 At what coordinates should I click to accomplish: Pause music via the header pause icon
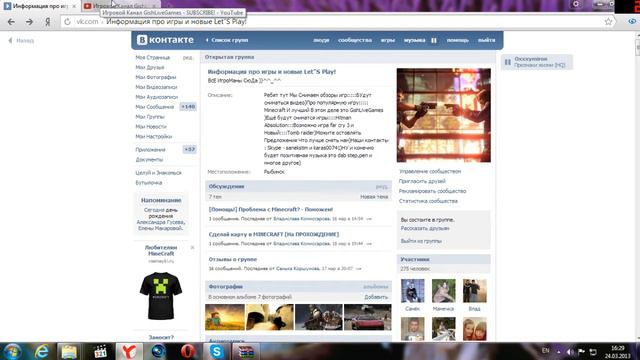(434, 40)
